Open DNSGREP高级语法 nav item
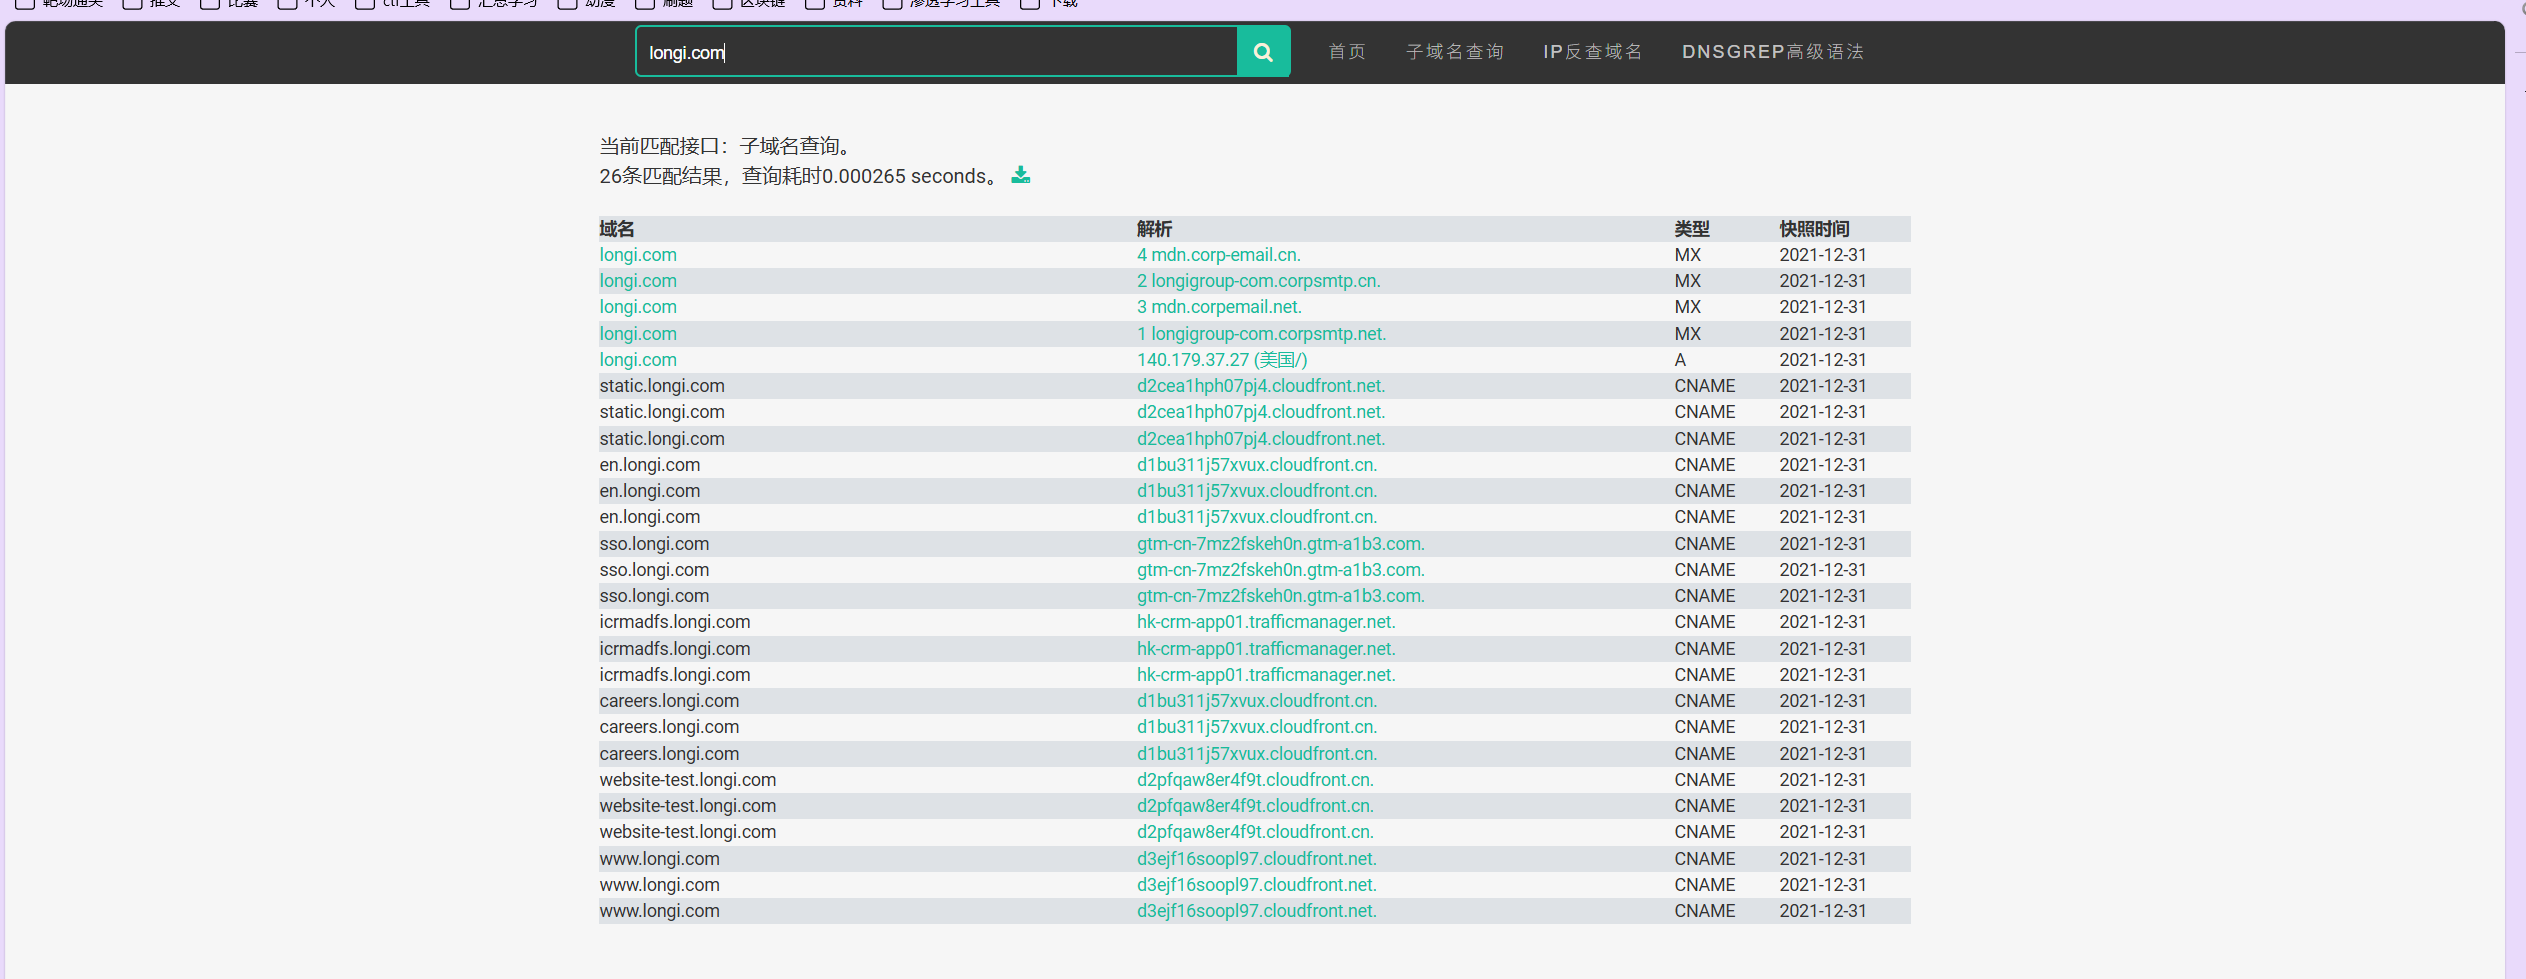This screenshot has width=2526, height=979. click(1773, 52)
